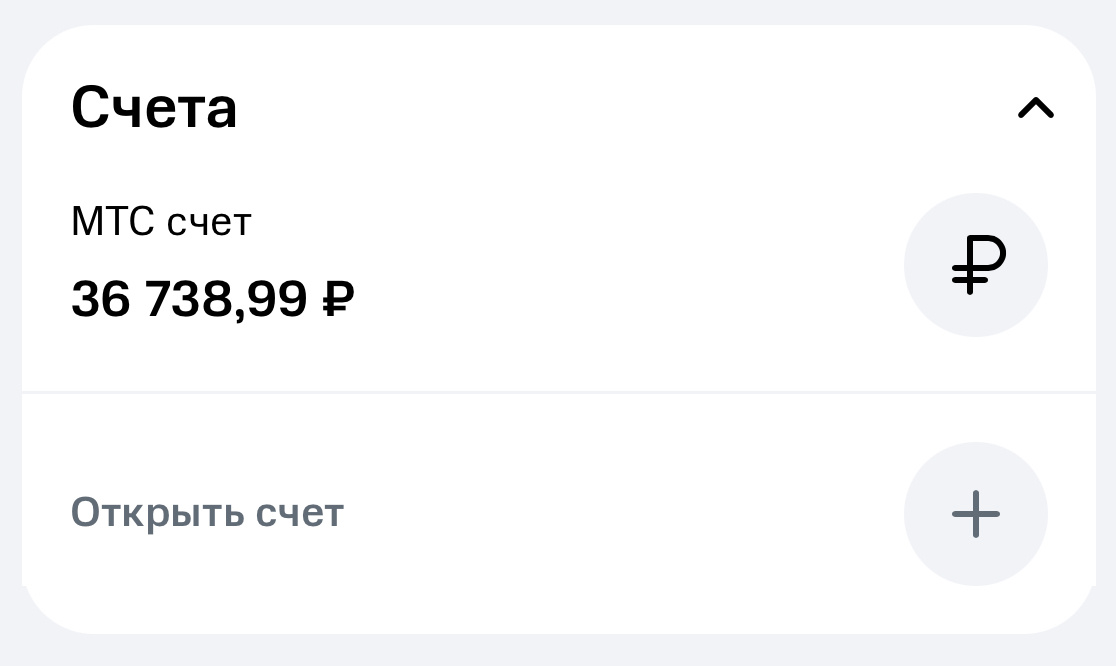
Task: Choose the ruble symbol in the circle
Action: pos(977,265)
